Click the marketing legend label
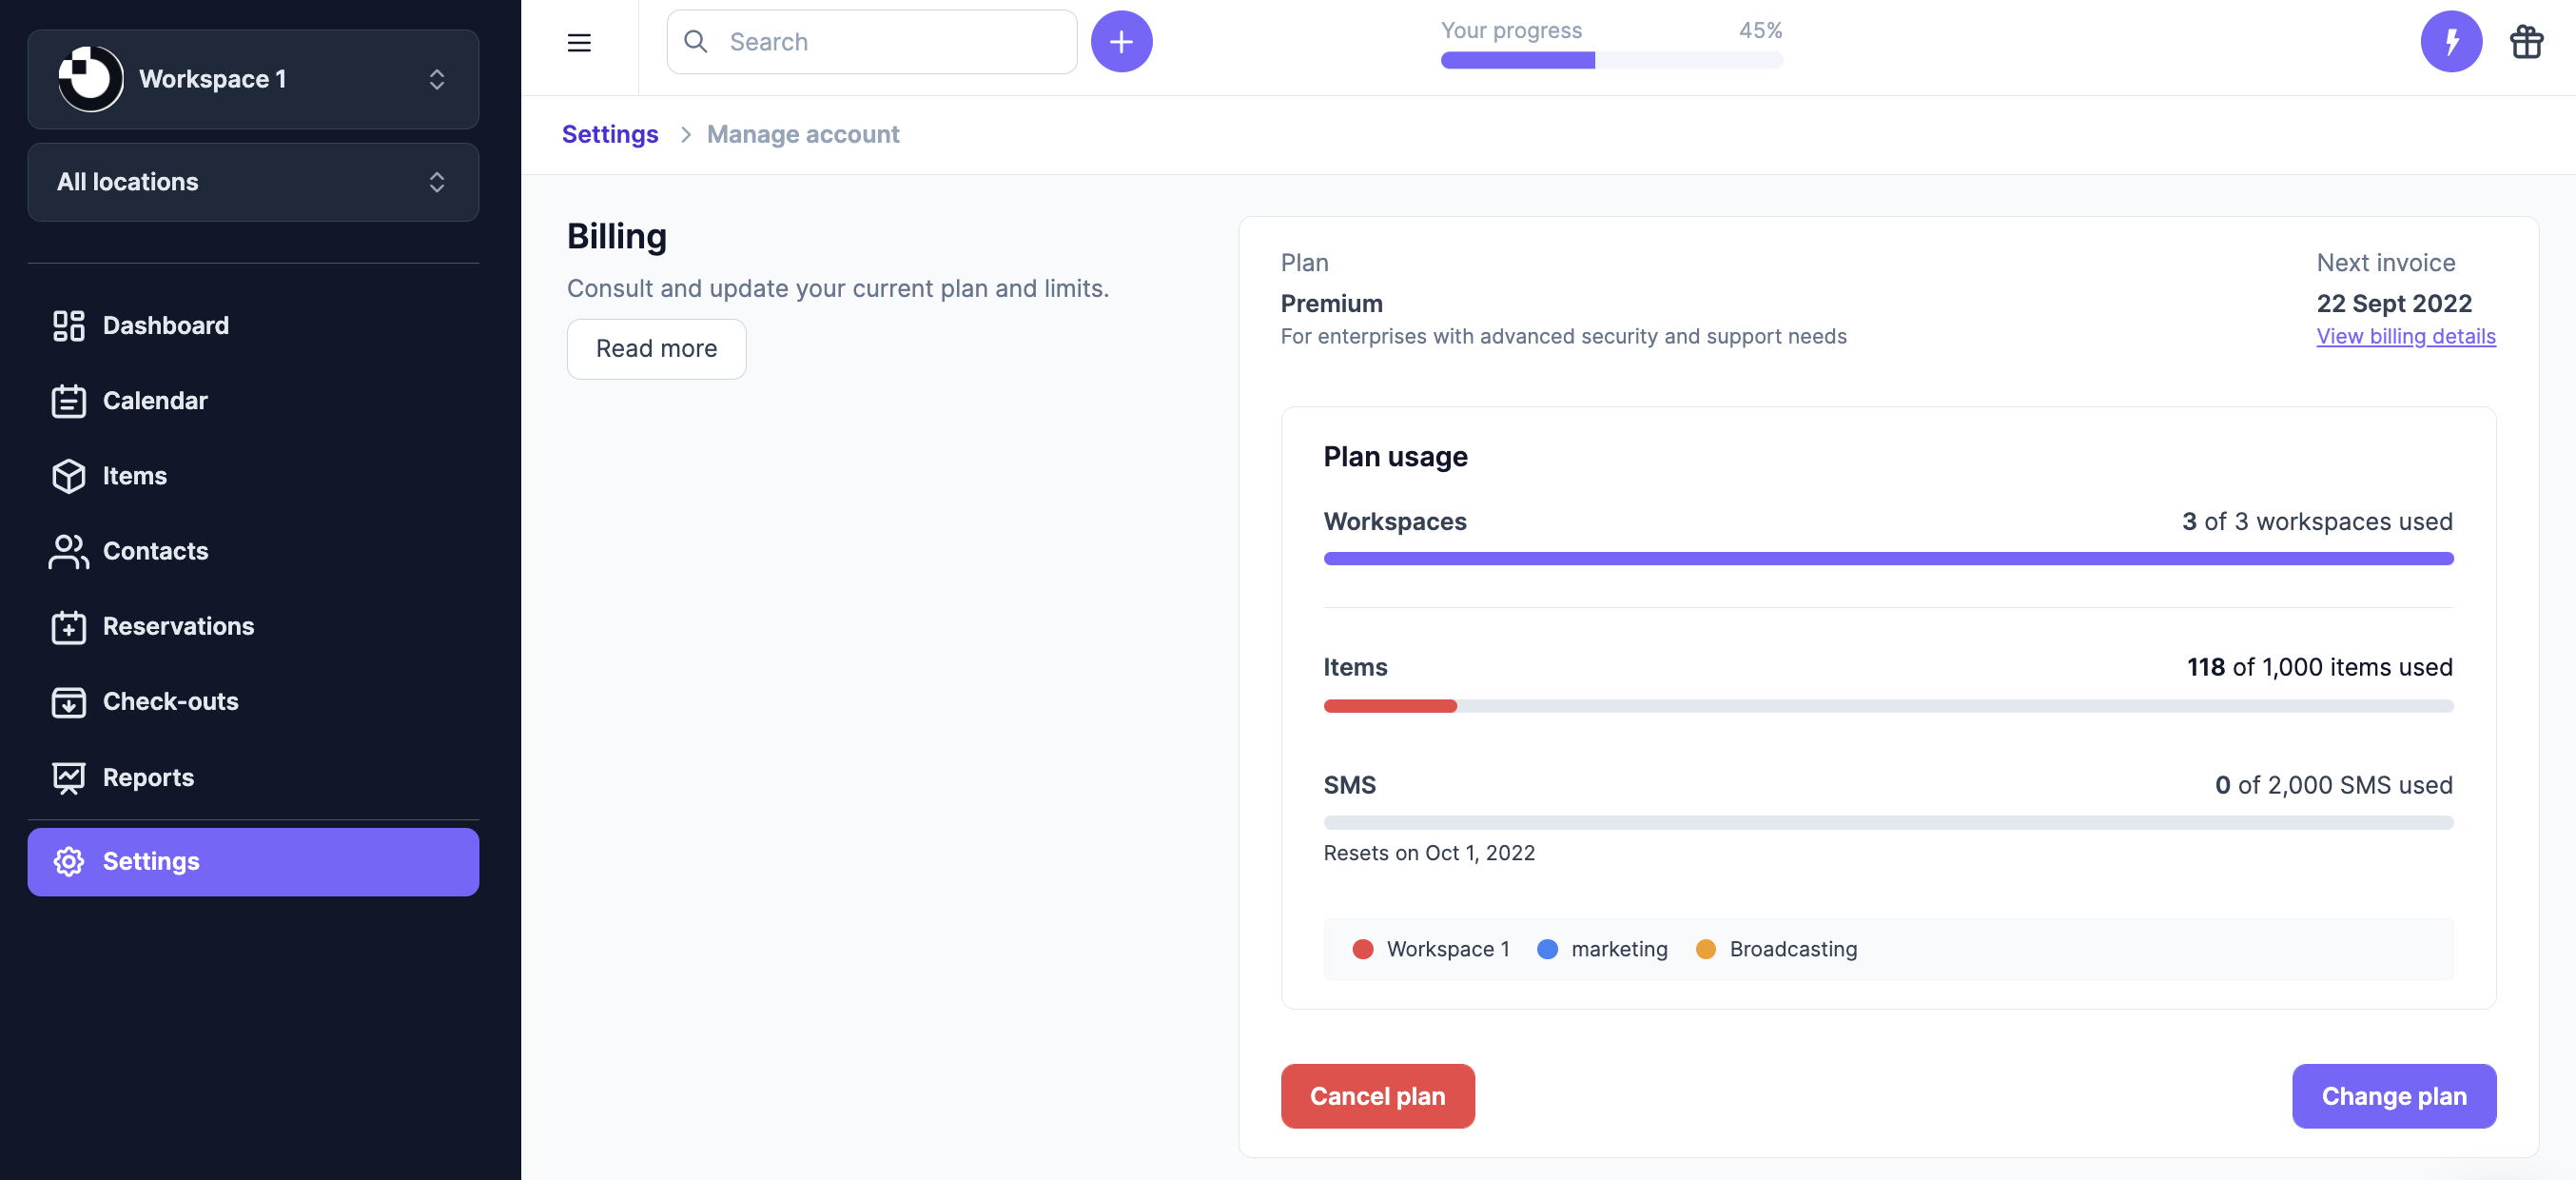The image size is (2576, 1180). pyautogui.click(x=1619, y=949)
